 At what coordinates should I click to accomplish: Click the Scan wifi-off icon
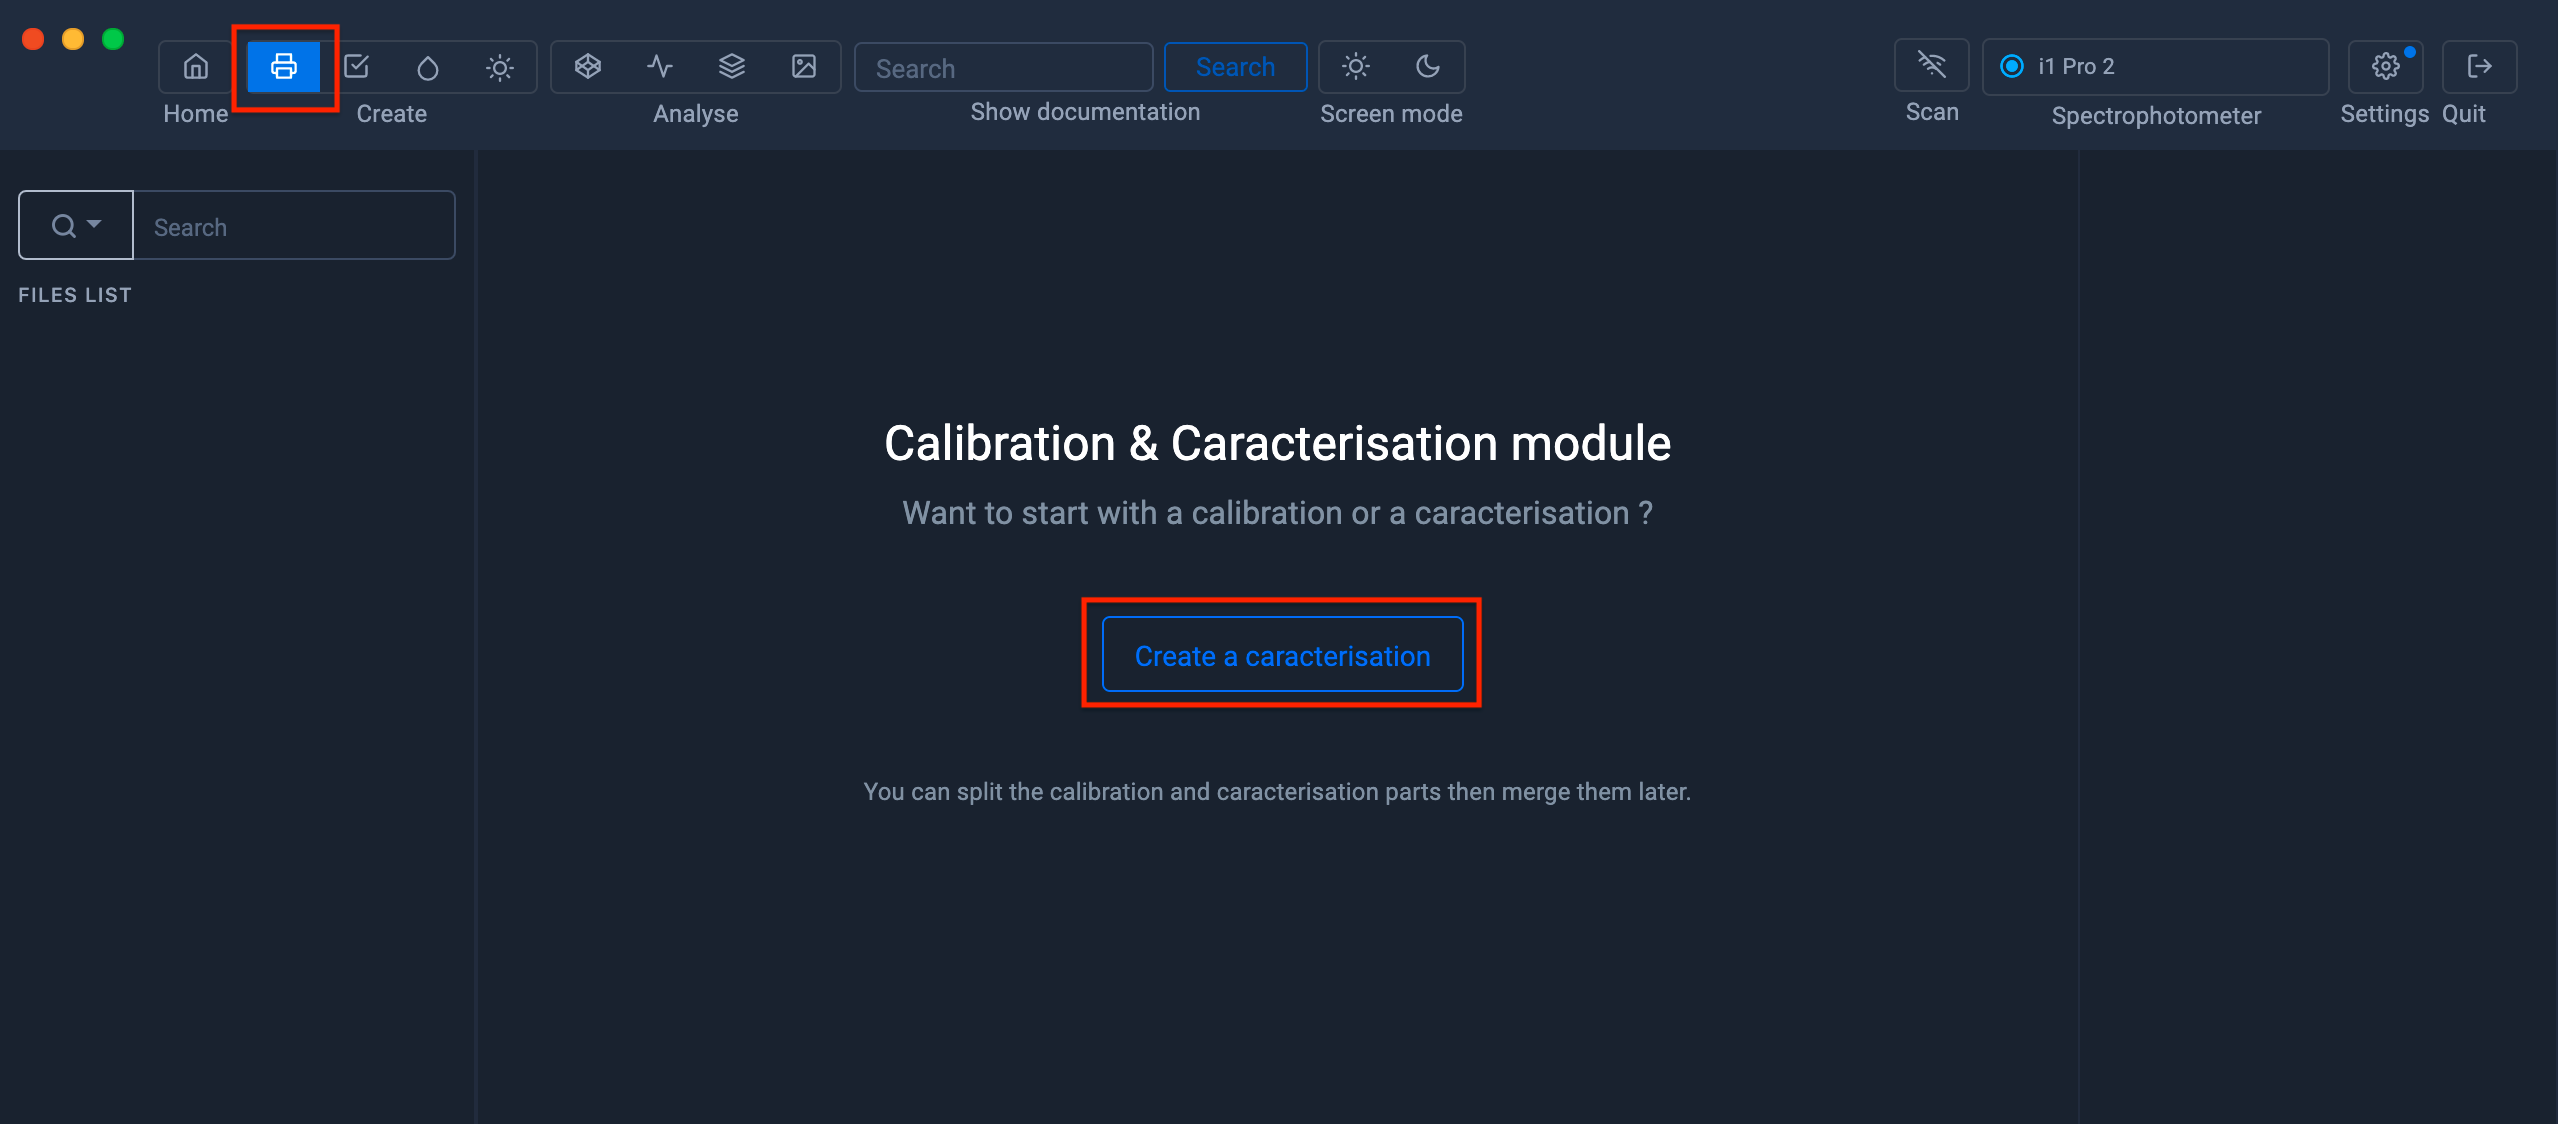pos(1932,65)
